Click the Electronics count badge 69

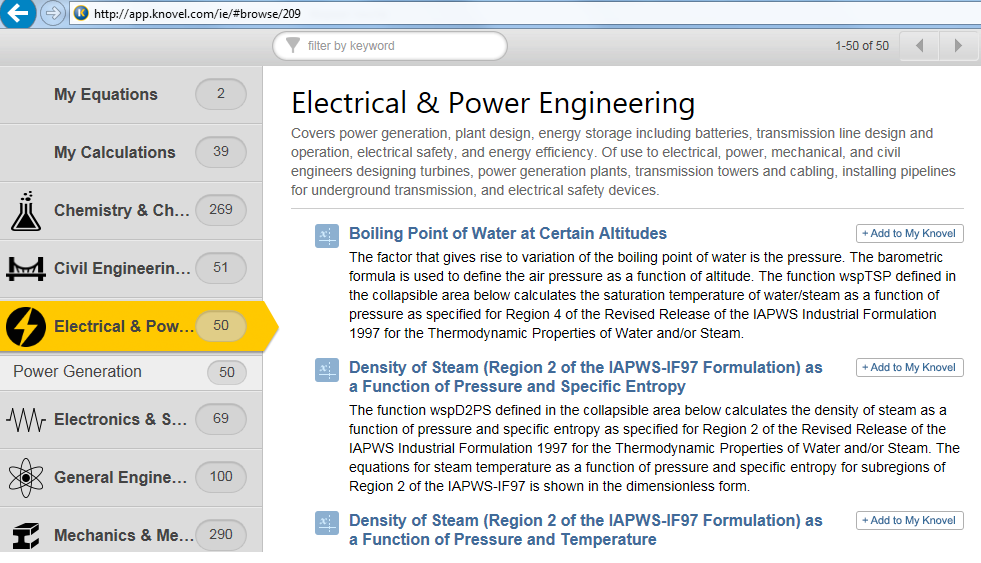point(221,419)
